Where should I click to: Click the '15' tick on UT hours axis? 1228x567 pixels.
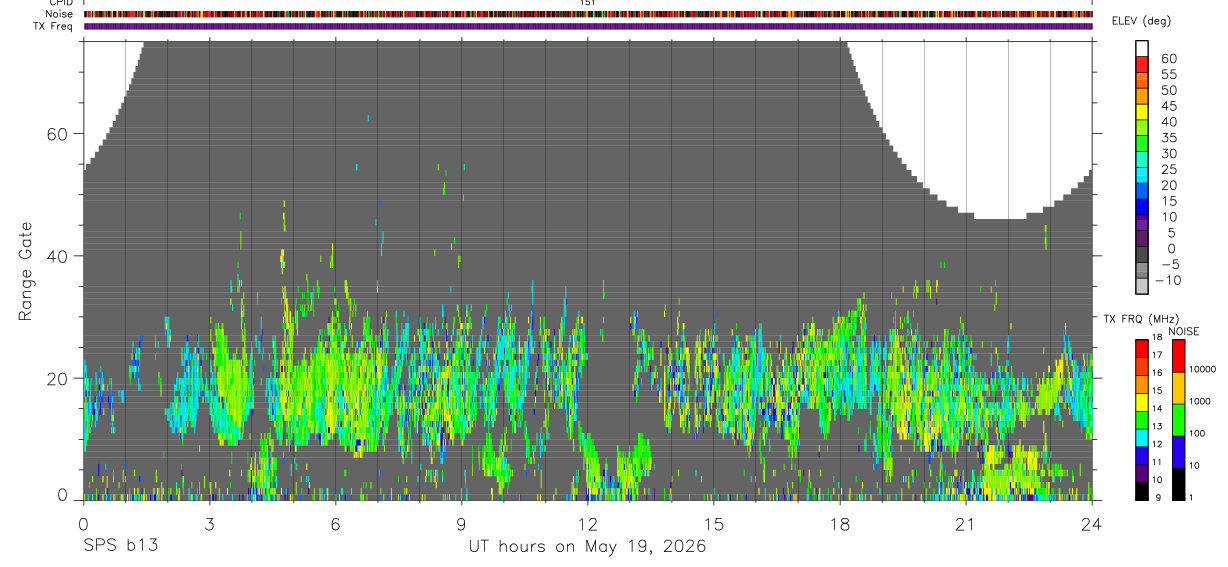[x=714, y=522]
